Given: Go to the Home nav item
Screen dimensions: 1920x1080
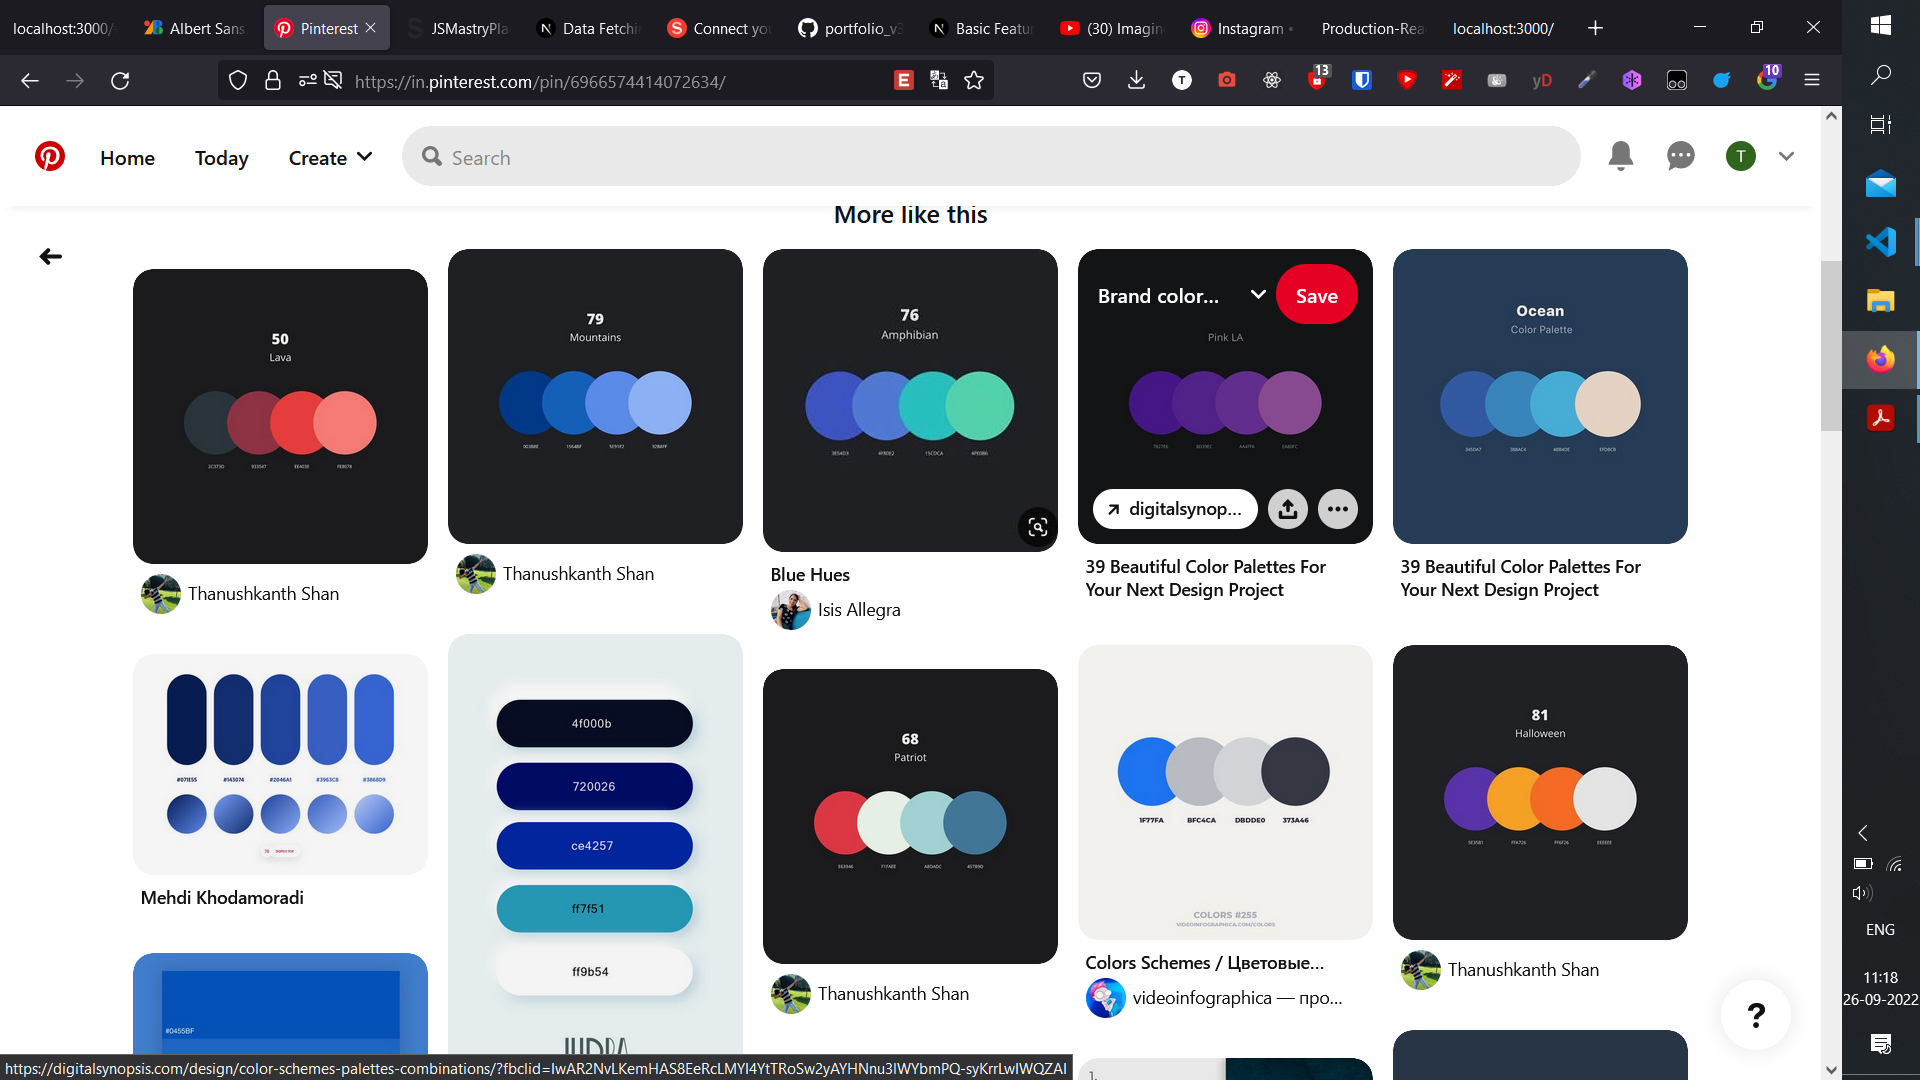Looking at the screenshot, I should click(x=127, y=157).
